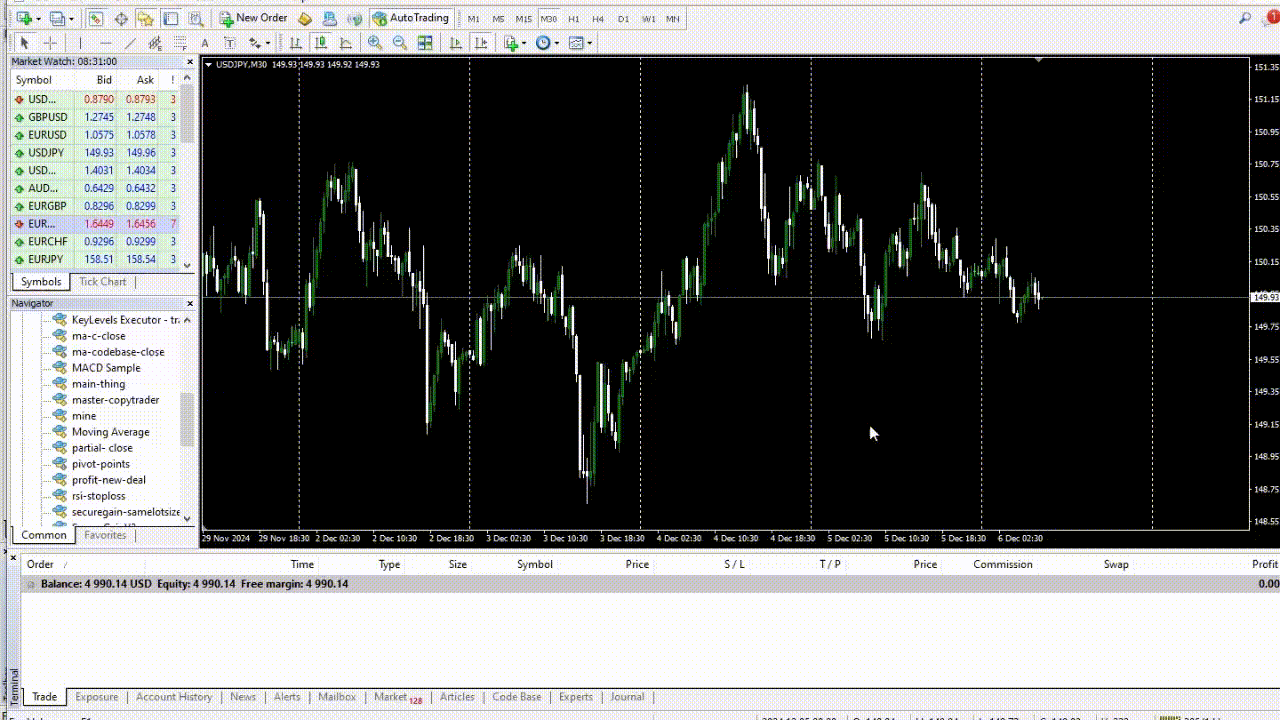Click the New Order button
Viewport: 1280px width, 720px height.
pyautogui.click(x=254, y=18)
